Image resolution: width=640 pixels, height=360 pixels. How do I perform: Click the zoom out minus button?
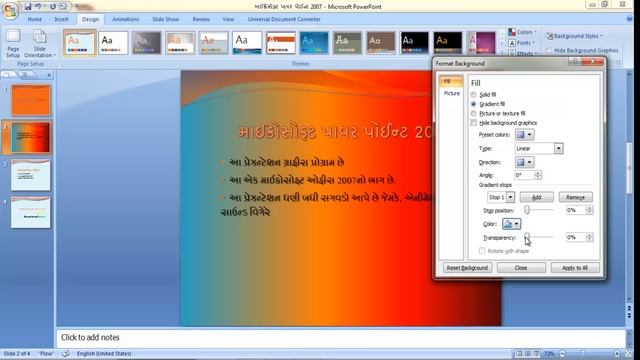pos(562,353)
